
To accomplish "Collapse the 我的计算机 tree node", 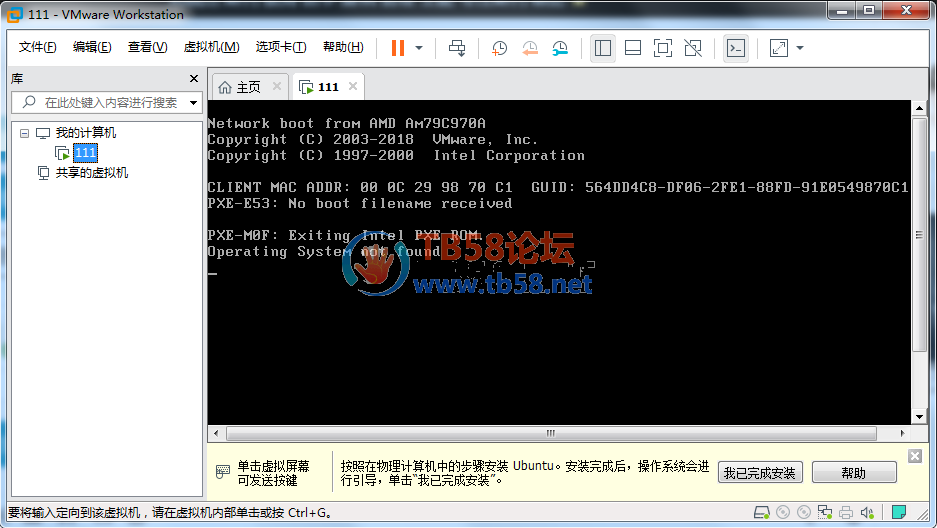I will (25, 133).
